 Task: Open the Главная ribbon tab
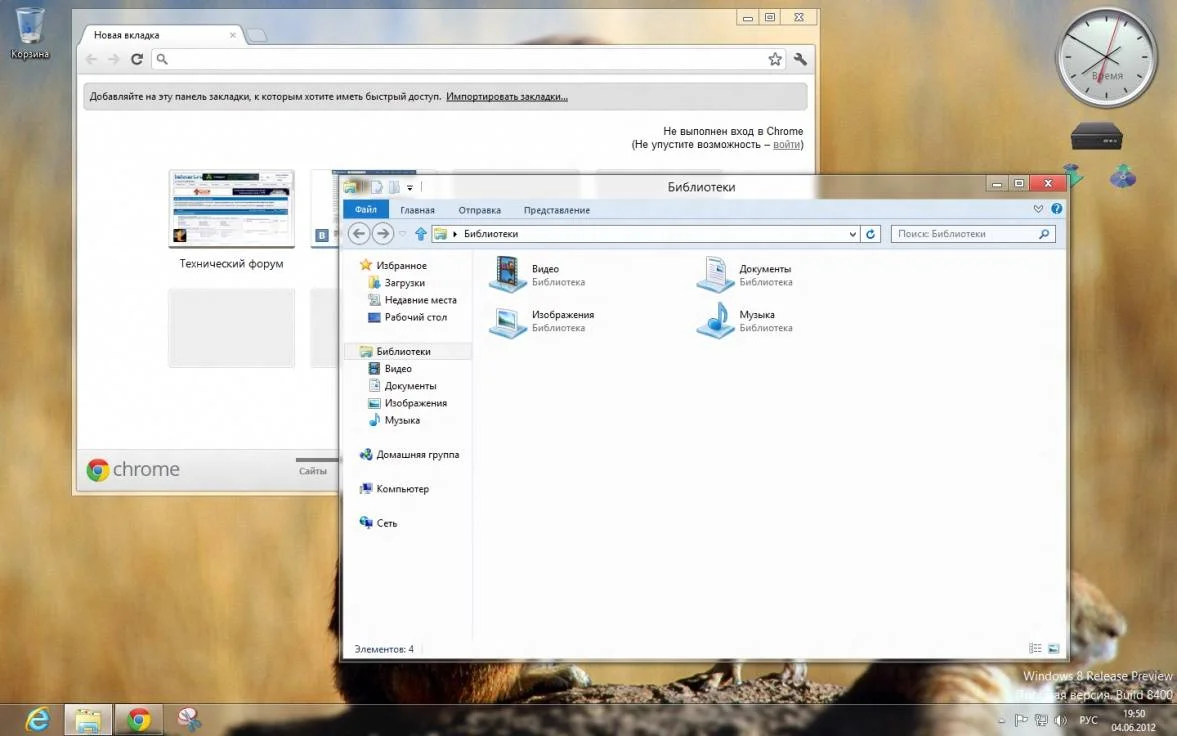(417, 210)
